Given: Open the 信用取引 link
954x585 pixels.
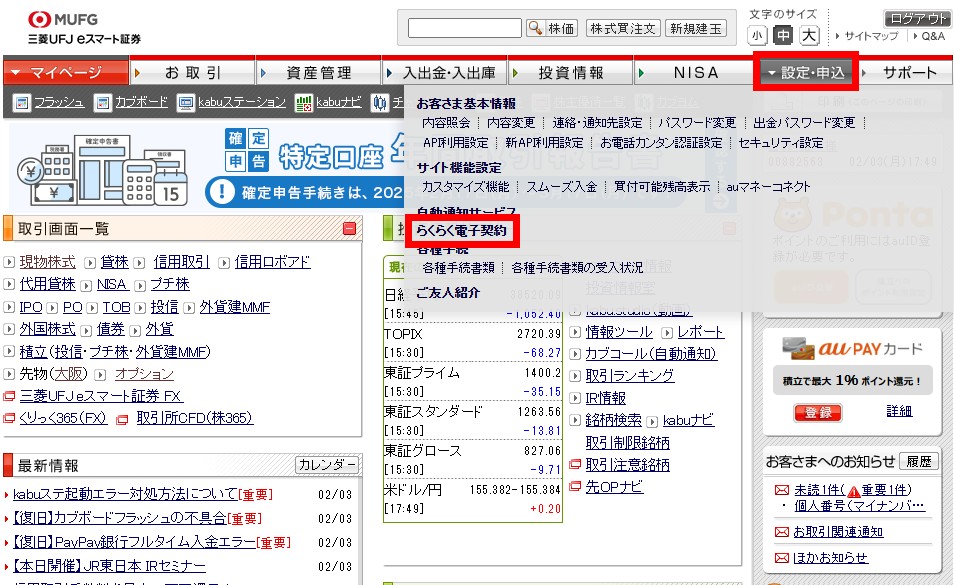Looking at the screenshot, I should [181, 263].
